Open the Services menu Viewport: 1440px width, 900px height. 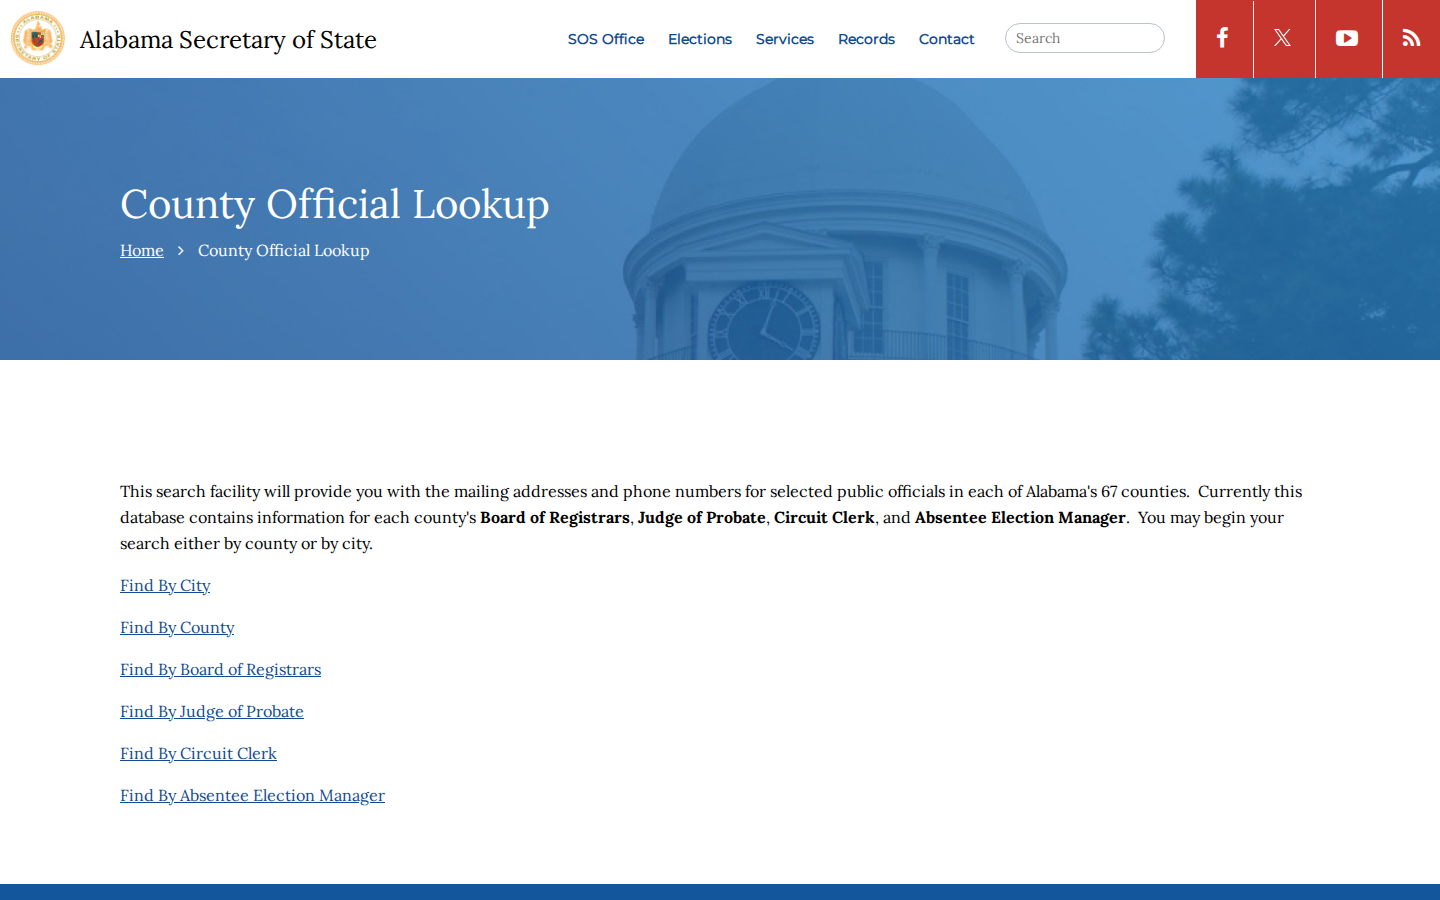[785, 39]
